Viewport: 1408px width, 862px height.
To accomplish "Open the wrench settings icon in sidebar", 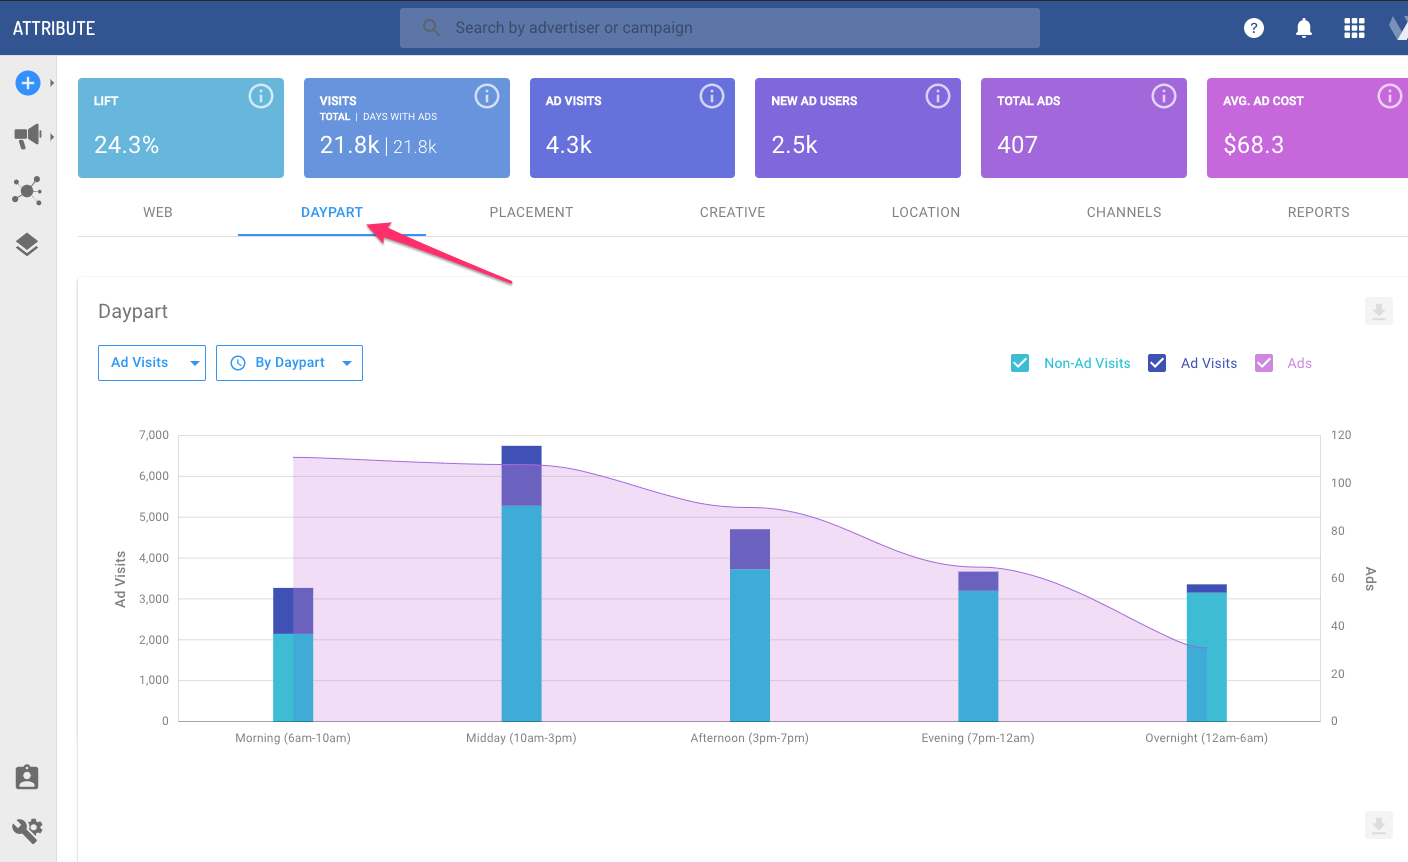I will [x=27, y=829].
